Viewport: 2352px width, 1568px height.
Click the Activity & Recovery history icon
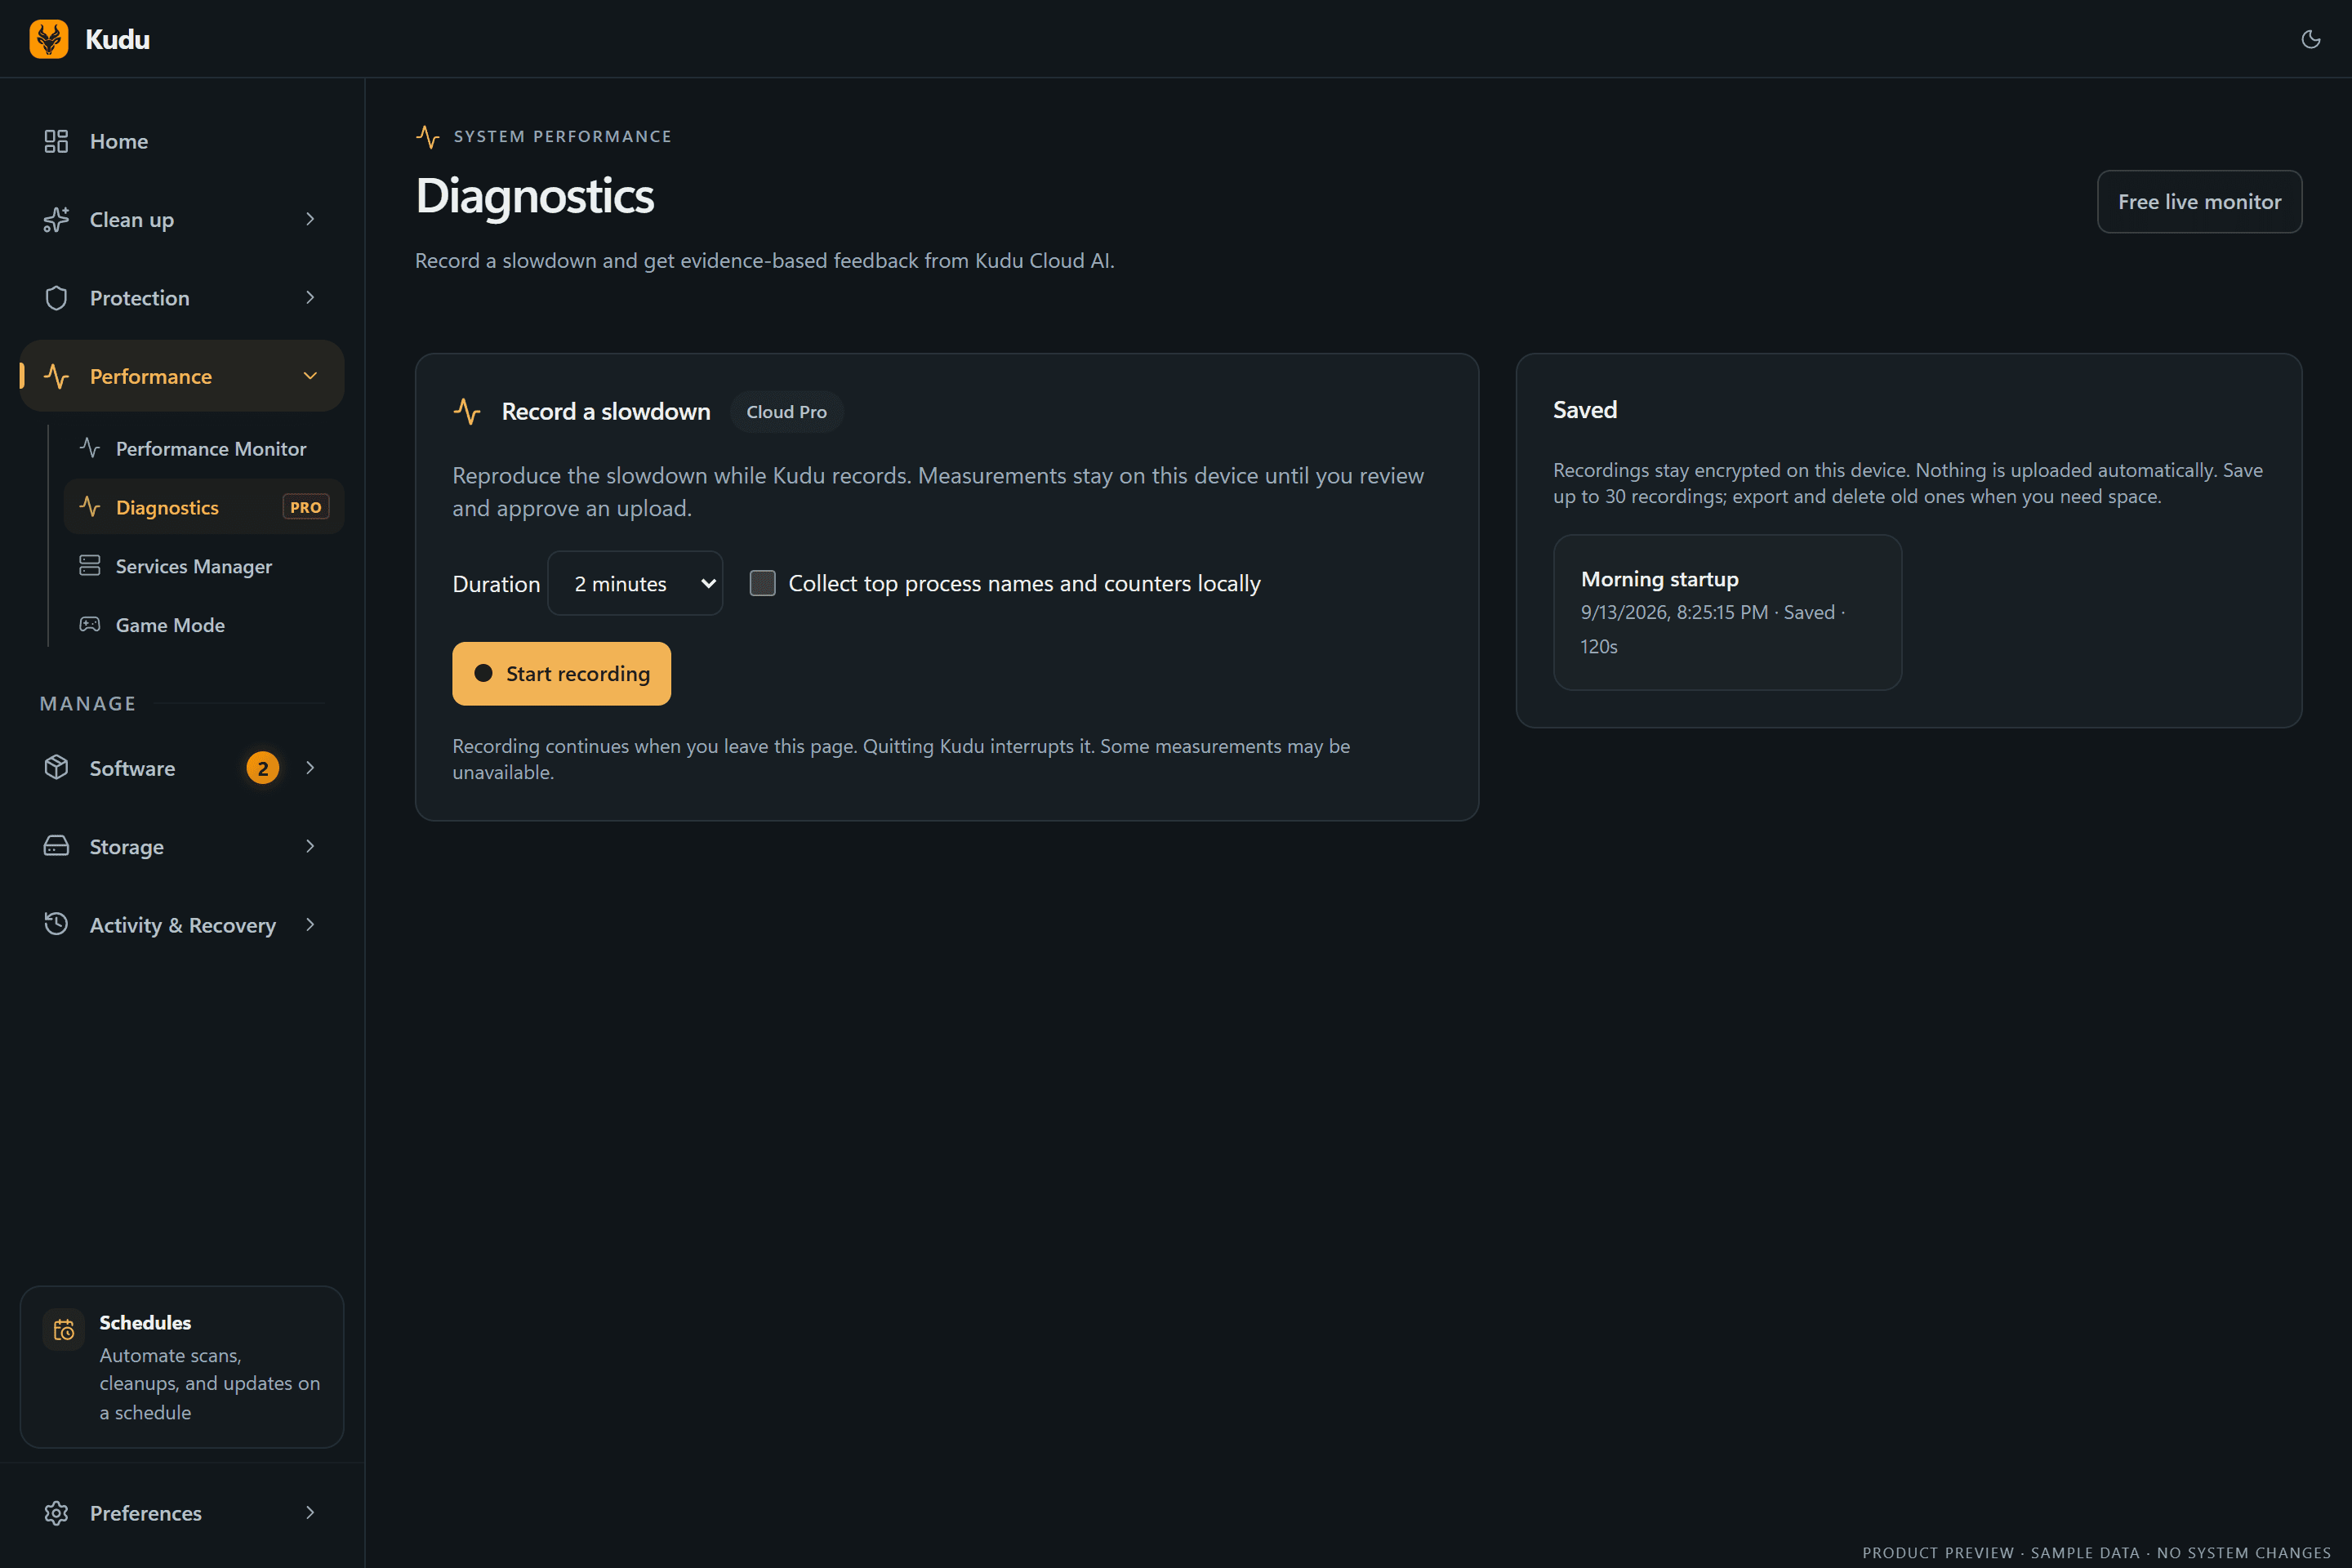[56, 924]
